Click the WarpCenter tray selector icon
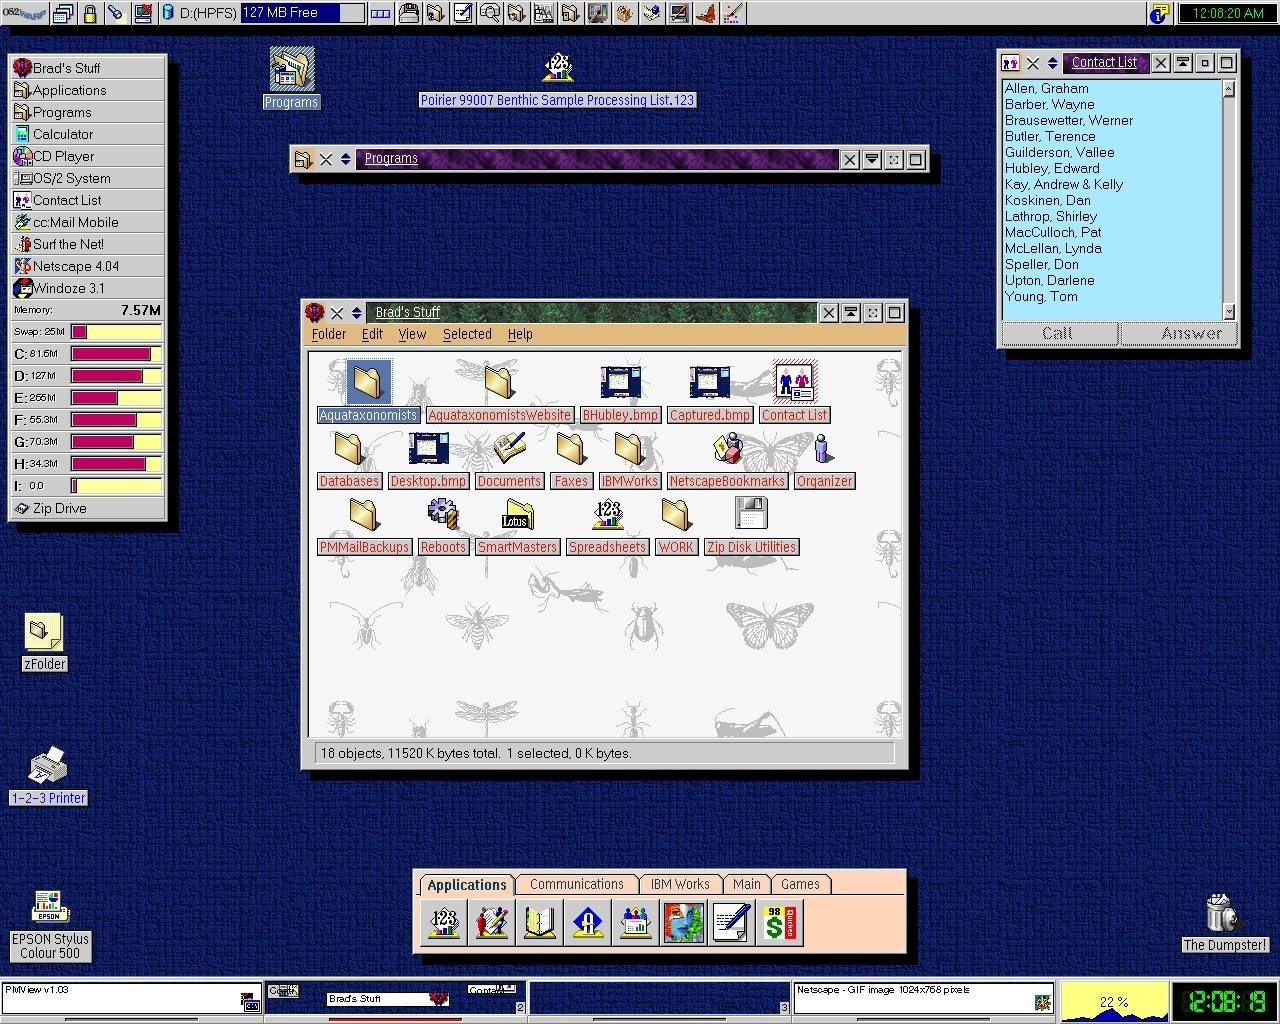 click(x=380, y=13)
